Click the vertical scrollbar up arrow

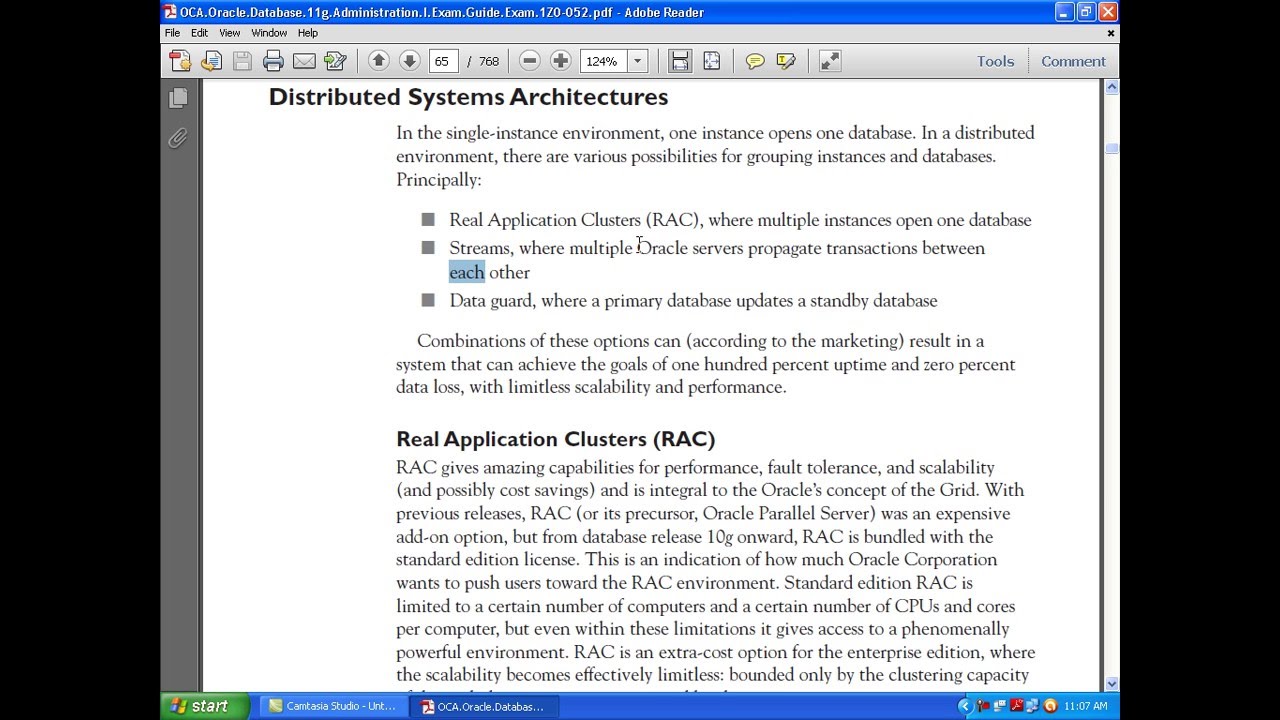pyautogui.click(x=1112, y=88)
